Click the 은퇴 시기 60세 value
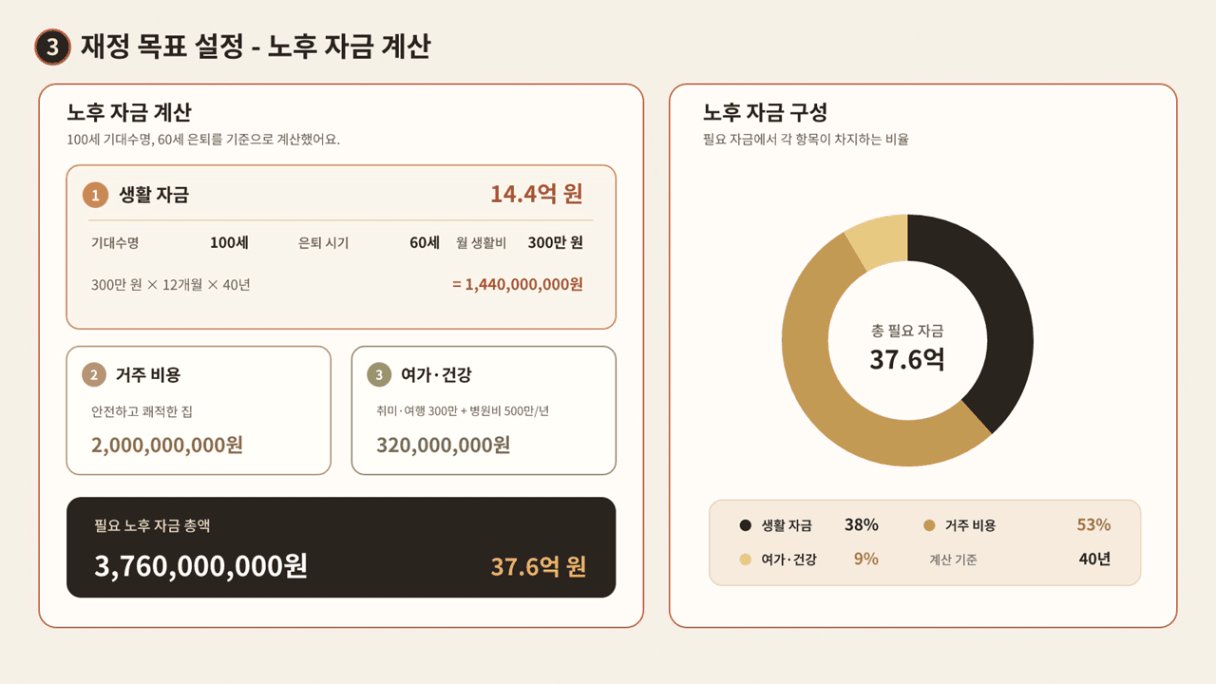Image resolution: width=1216 pixels, height=684 pixels. point(425,243)
